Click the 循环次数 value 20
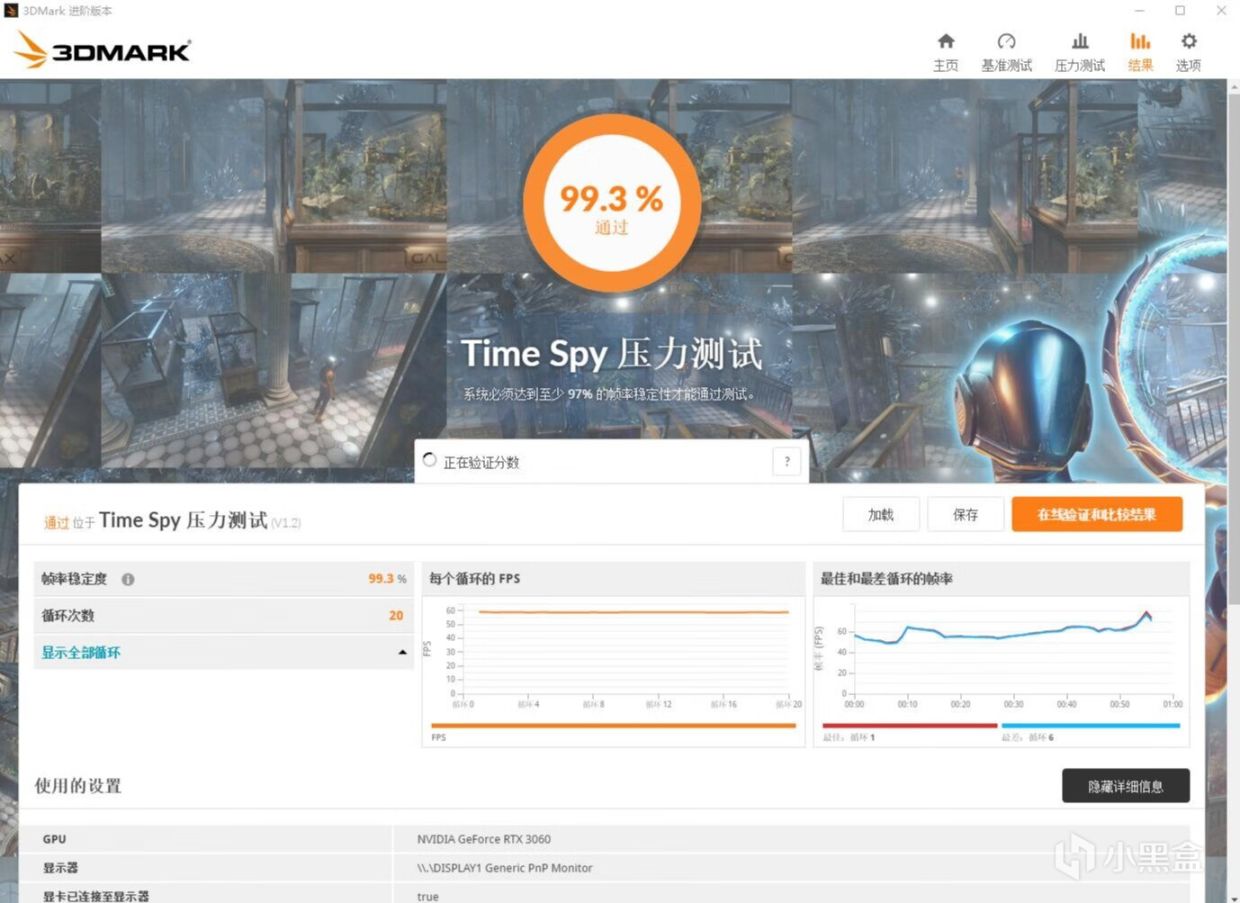The image size is (1240, 903). pyautogui.click(x=396, y=616)
